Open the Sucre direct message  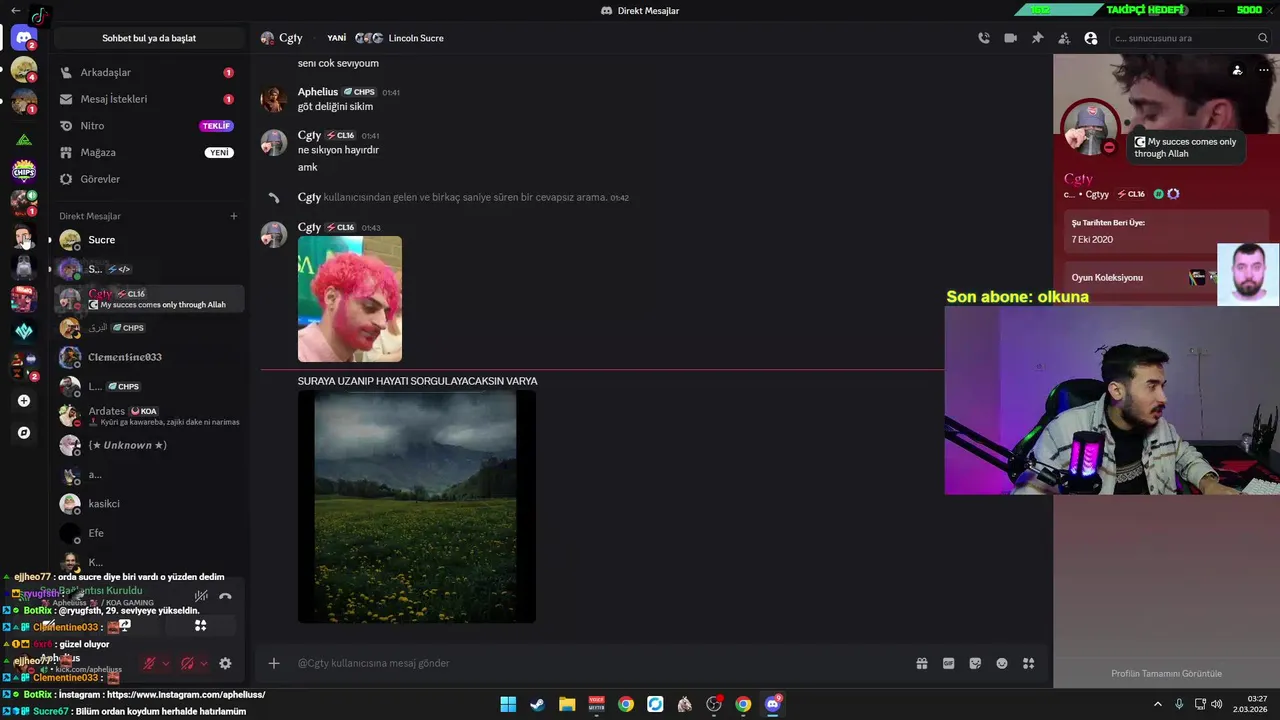coord(147,240)
